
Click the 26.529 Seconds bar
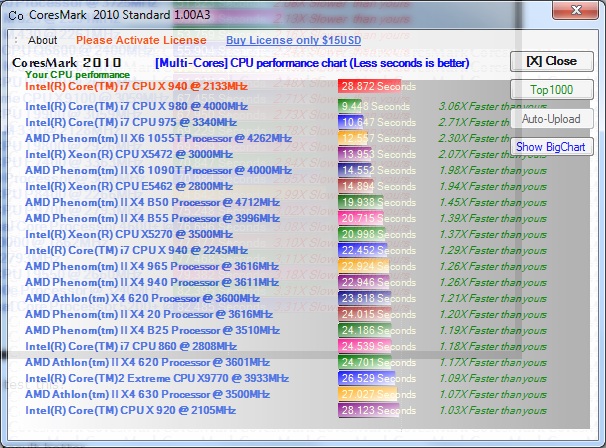pyautogui.click(x=367, y=378)
